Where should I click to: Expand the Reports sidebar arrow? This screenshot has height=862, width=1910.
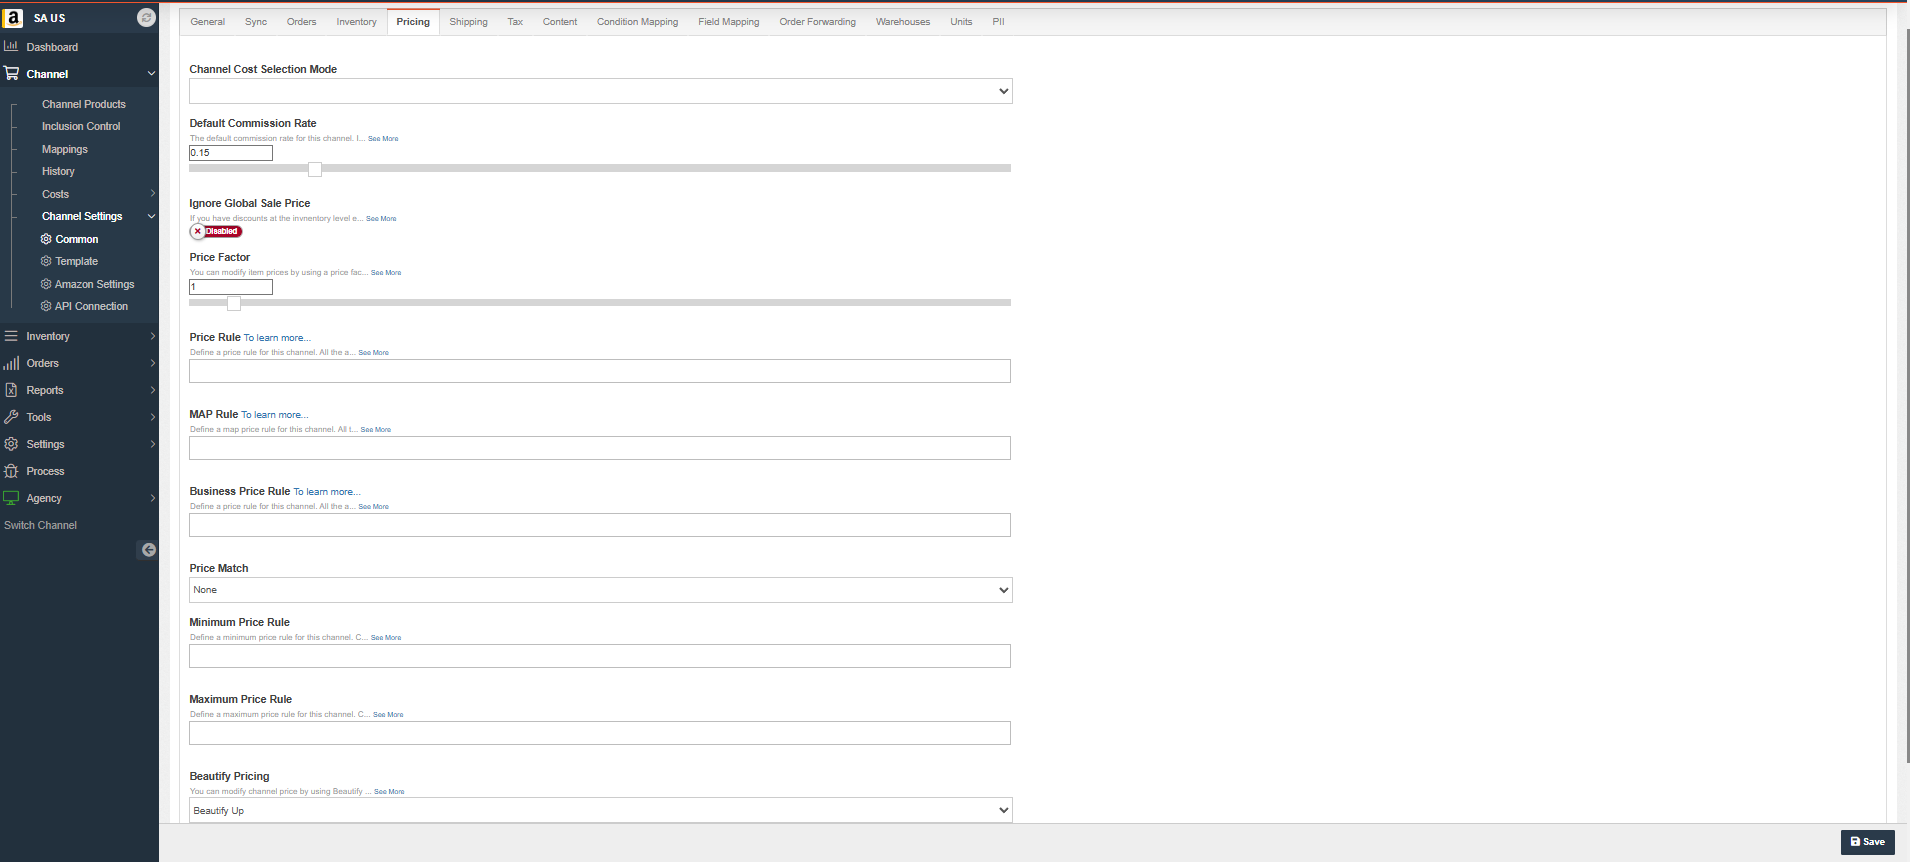click(152, 390)
